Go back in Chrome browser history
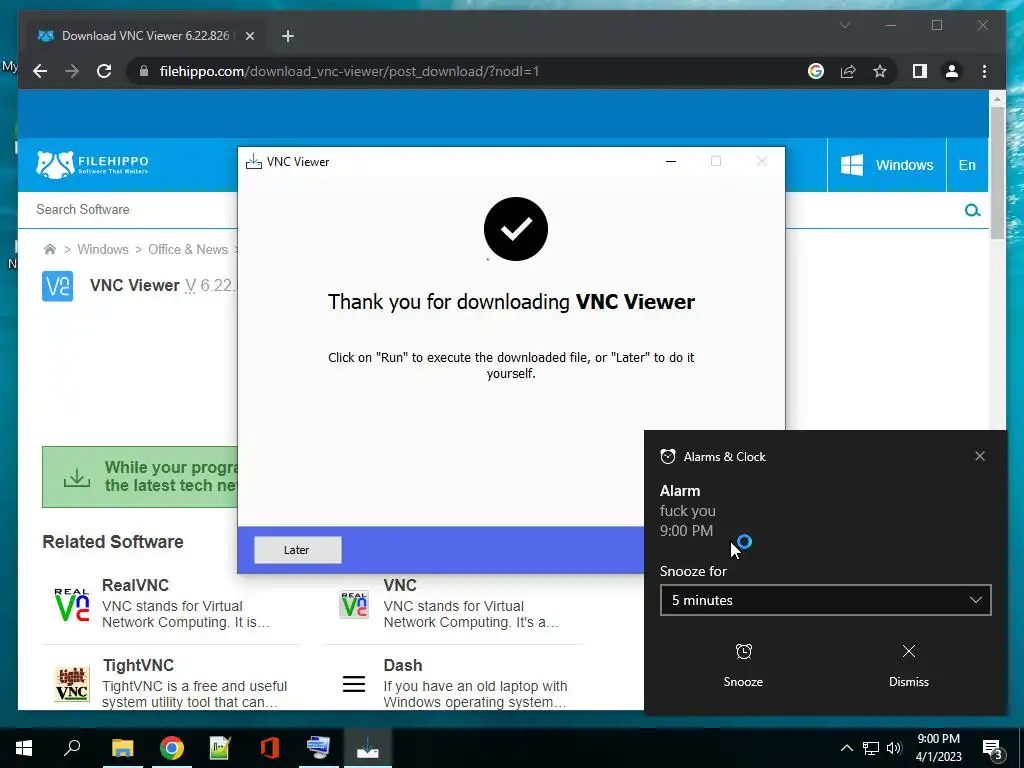Screen dimensions: 1024x768 40,71
